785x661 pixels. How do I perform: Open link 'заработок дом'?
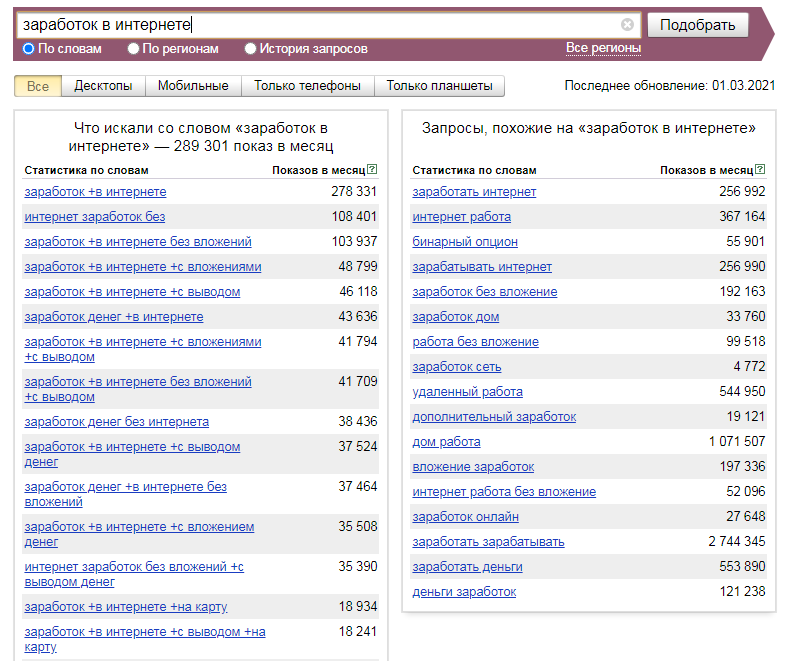456,317
